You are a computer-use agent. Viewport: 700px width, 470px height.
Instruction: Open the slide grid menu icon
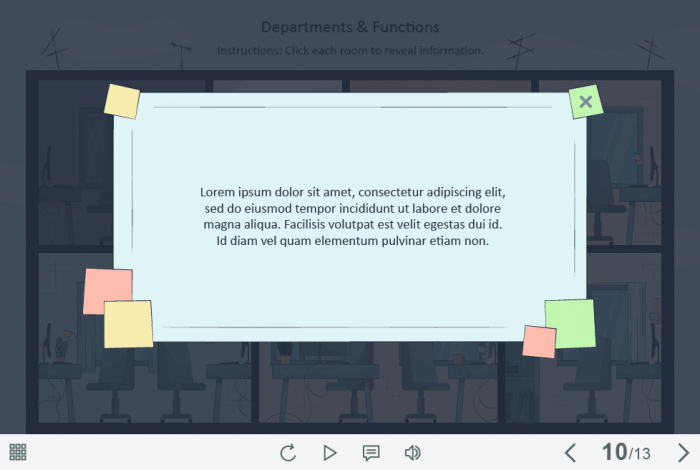(18, 452)
